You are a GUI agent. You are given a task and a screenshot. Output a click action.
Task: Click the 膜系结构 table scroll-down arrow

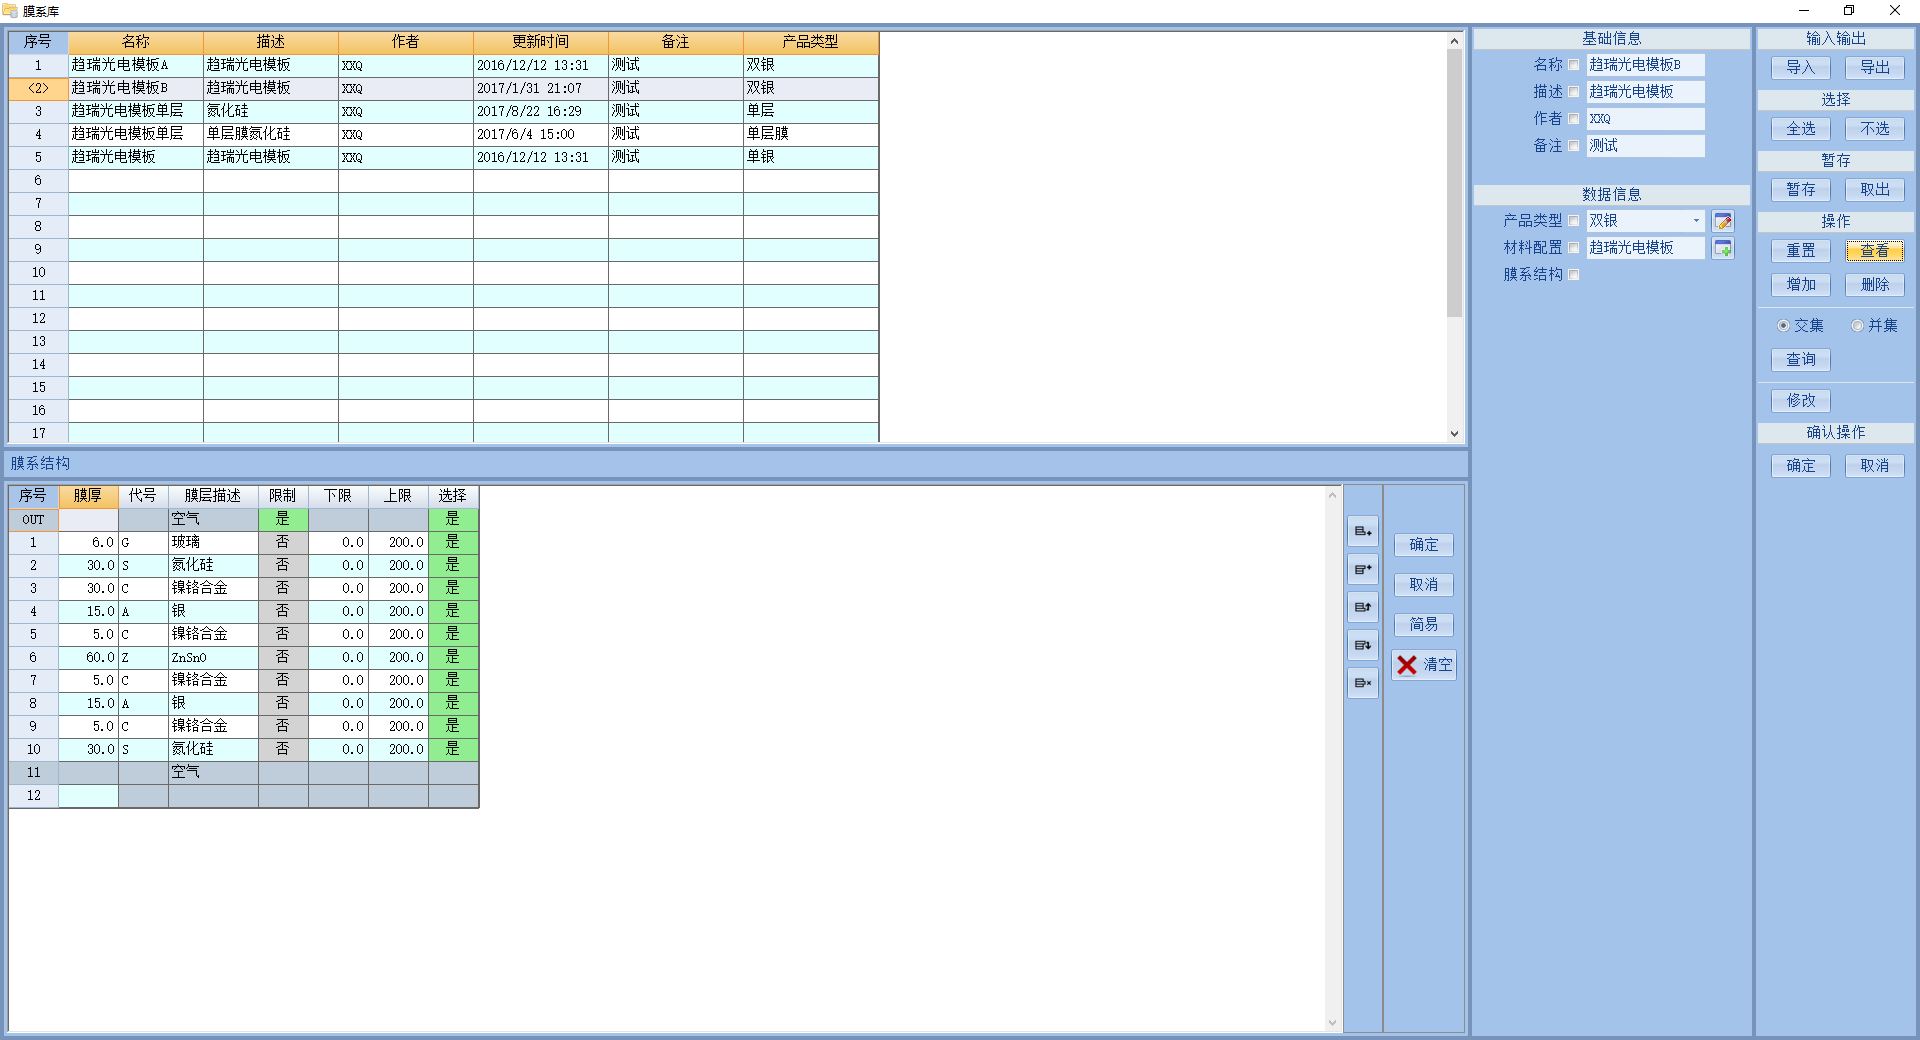1333,1023
